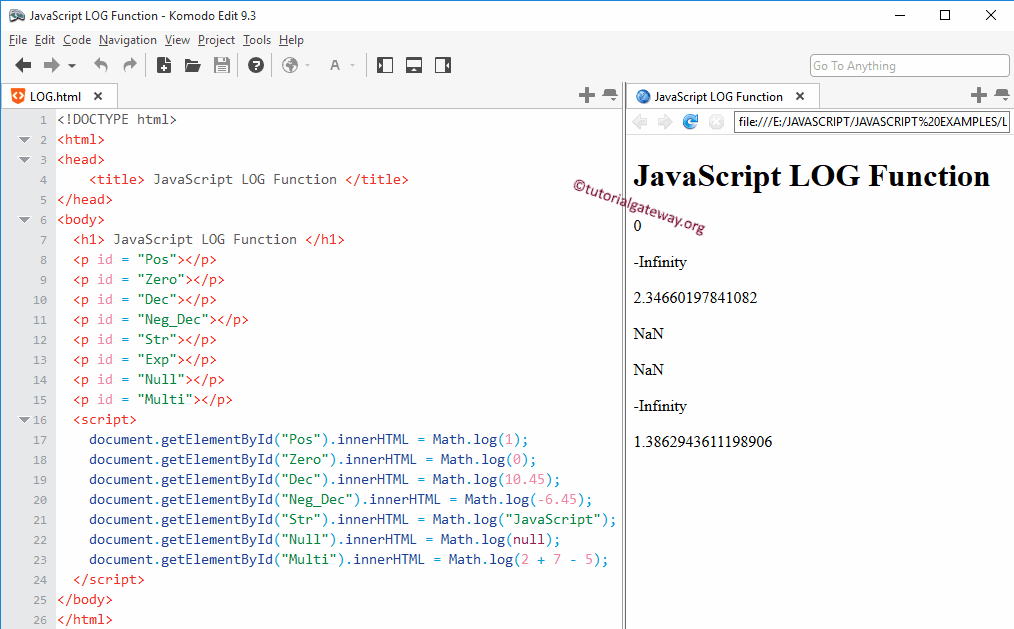Close the JavaScript LOG Function preview tab
The width and height of the screenshot is (1014, 629).
point(799,96)
